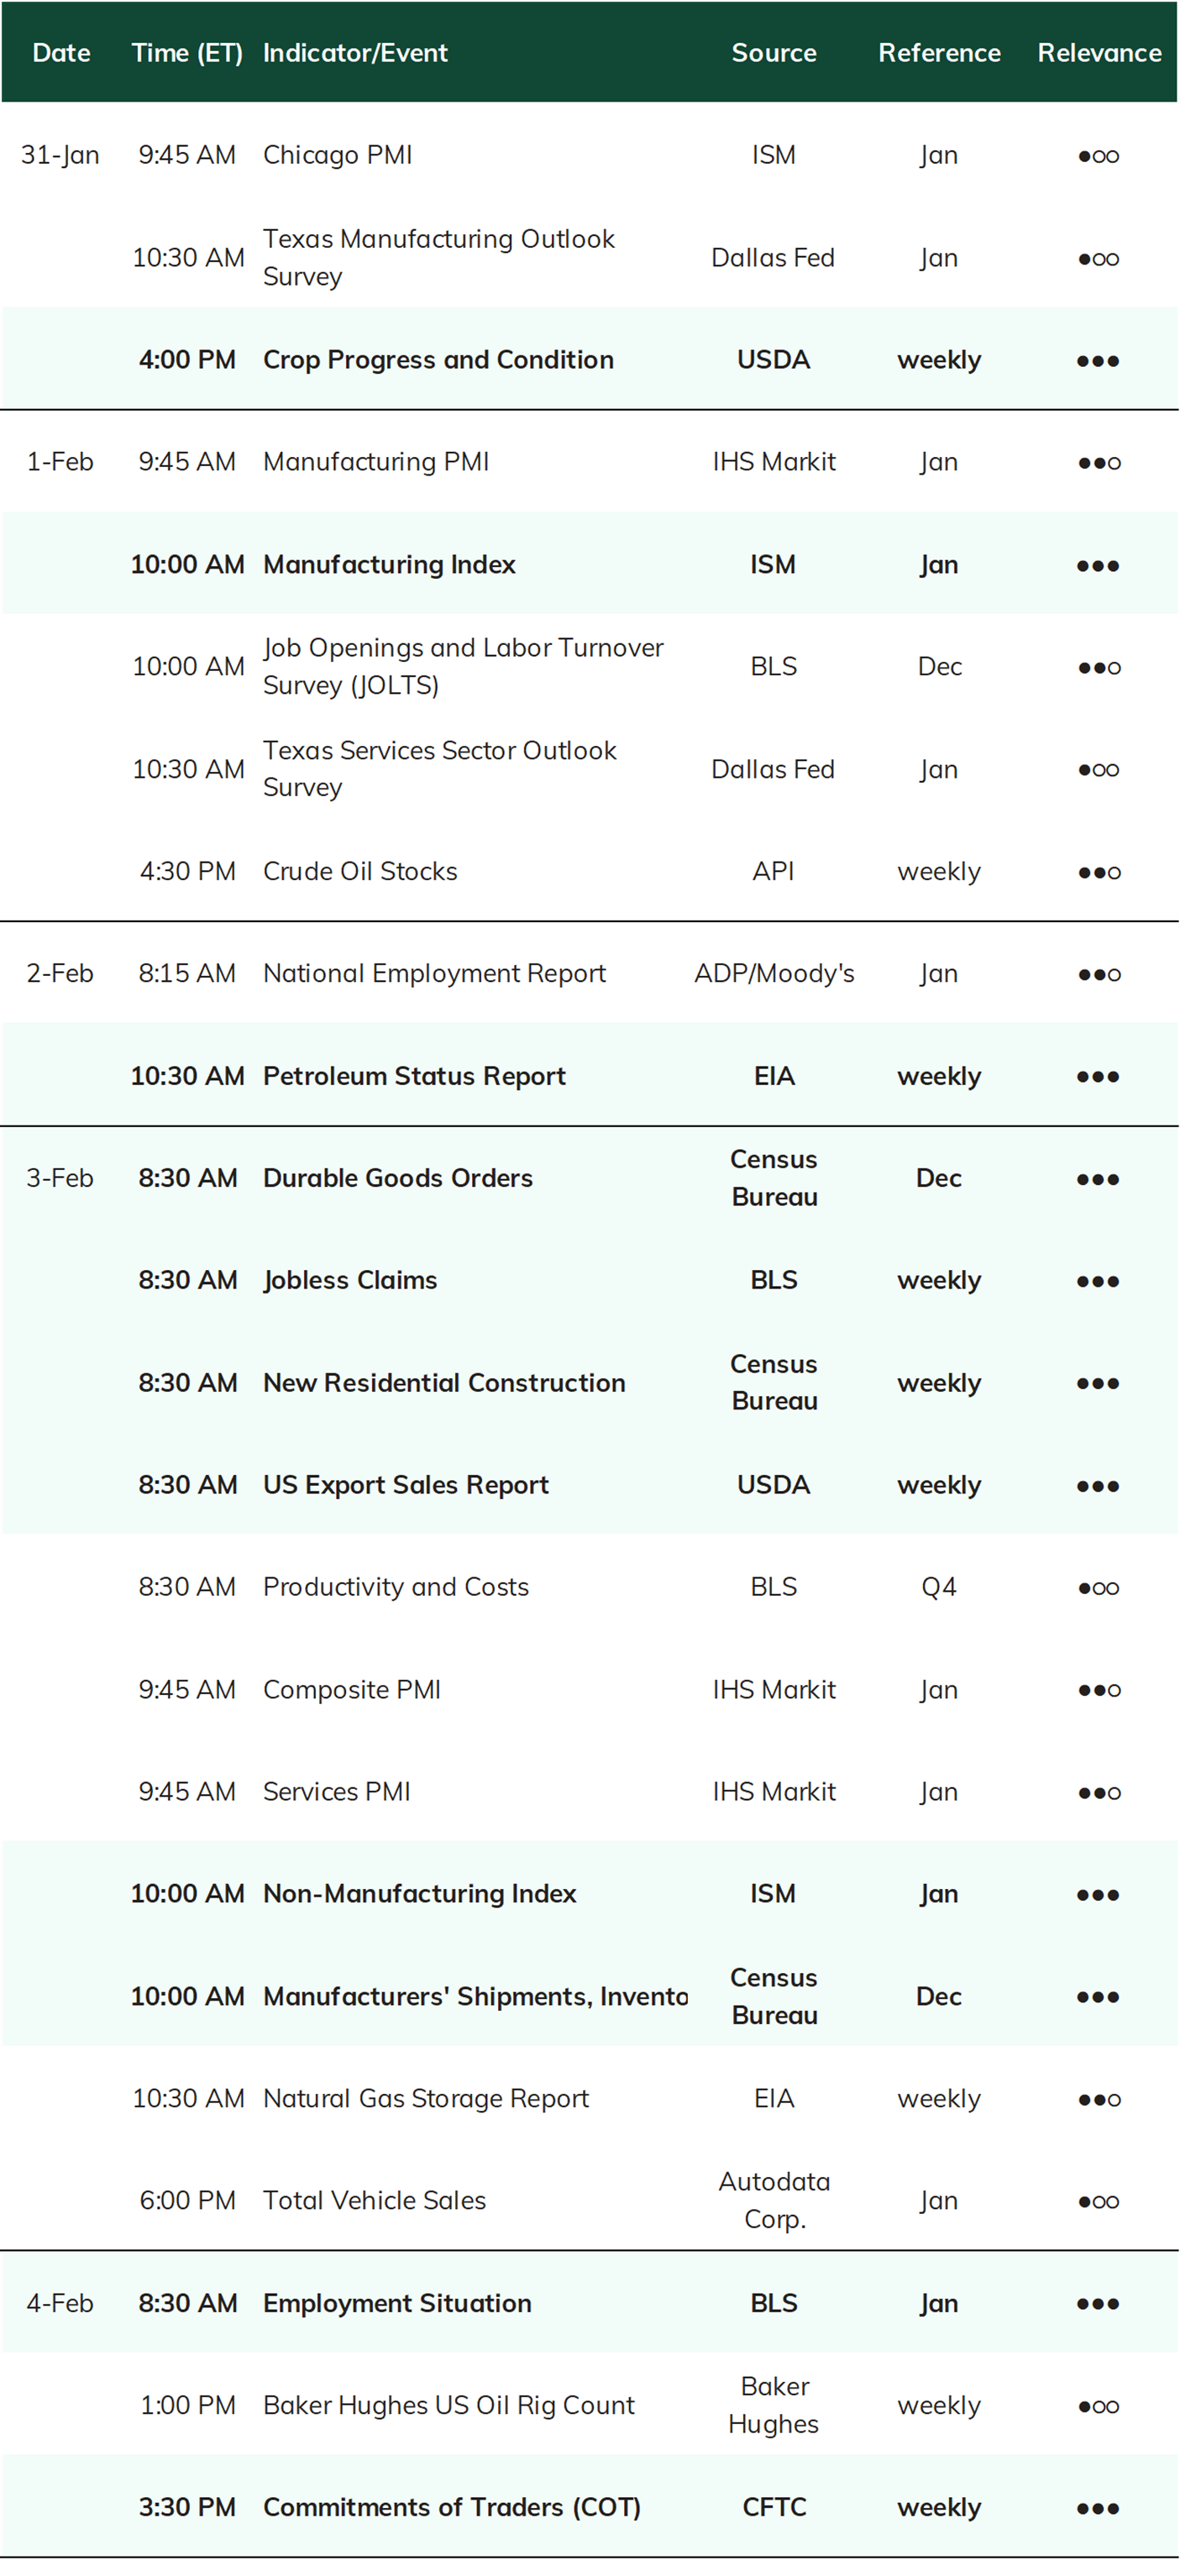Image resolution: width=1180 pixels, height=2576 pixels.
Task: Click relevance dots for Crude Oil Stocks
Action: (1099, 873)
